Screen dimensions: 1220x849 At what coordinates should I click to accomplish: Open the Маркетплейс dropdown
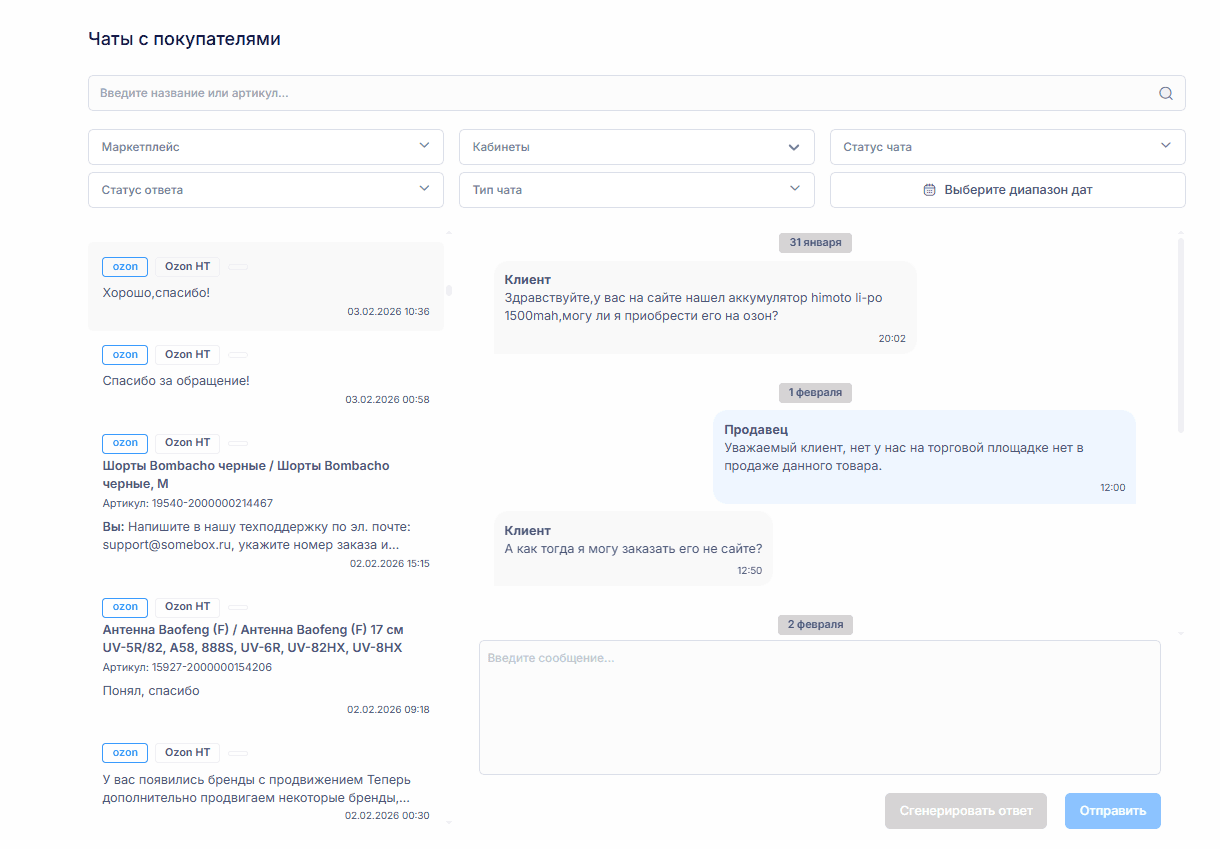point(266,147)
